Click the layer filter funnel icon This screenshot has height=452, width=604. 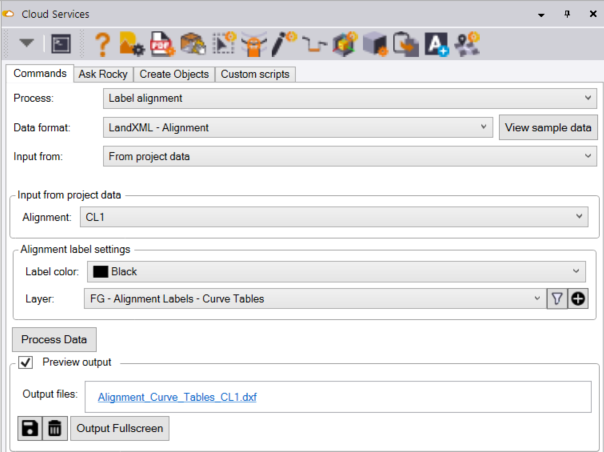(557, 299)
